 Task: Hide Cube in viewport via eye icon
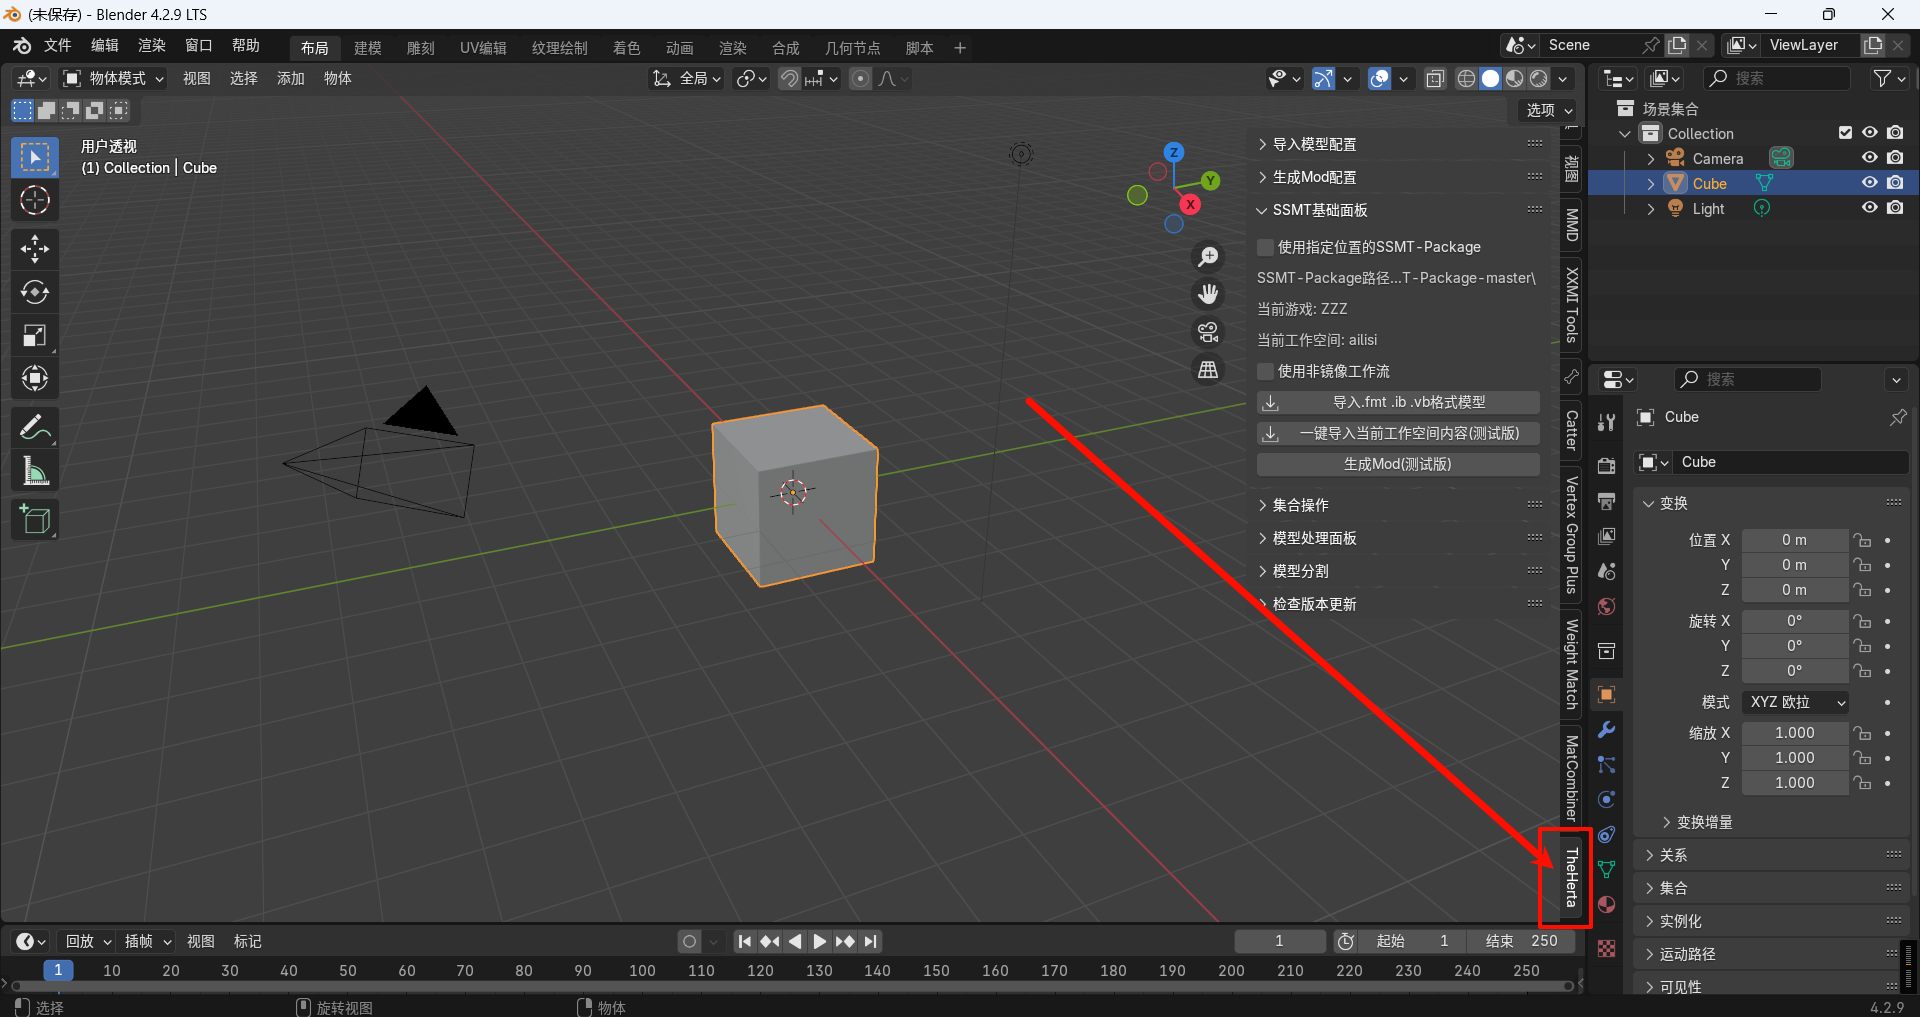(x=1870, y=183)
